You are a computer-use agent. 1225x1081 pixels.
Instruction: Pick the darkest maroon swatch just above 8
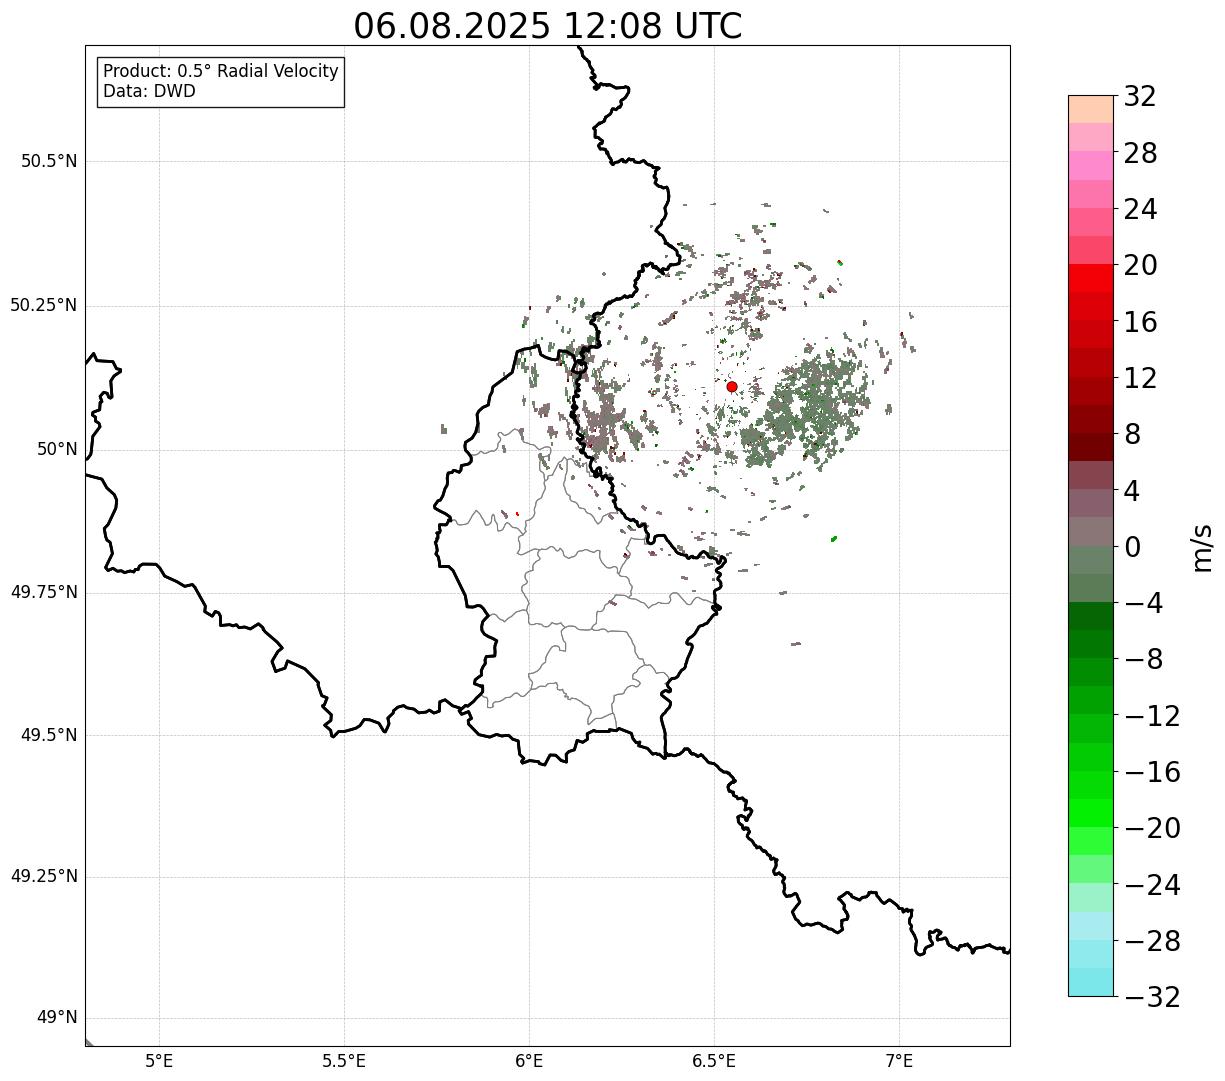(1091, 447)
